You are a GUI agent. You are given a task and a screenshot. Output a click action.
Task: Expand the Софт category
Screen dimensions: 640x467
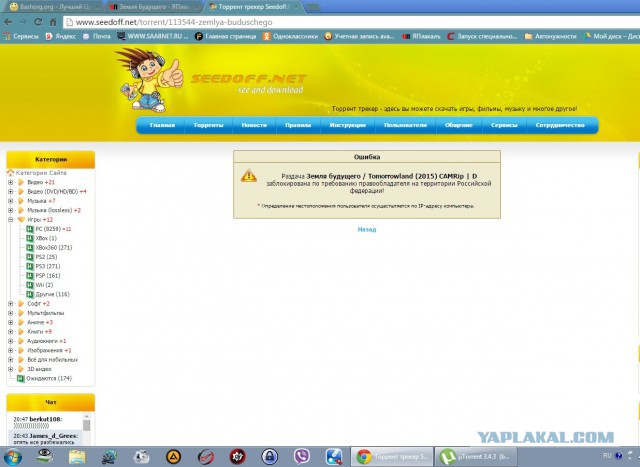pyautogui.click(x=11, y=304)
